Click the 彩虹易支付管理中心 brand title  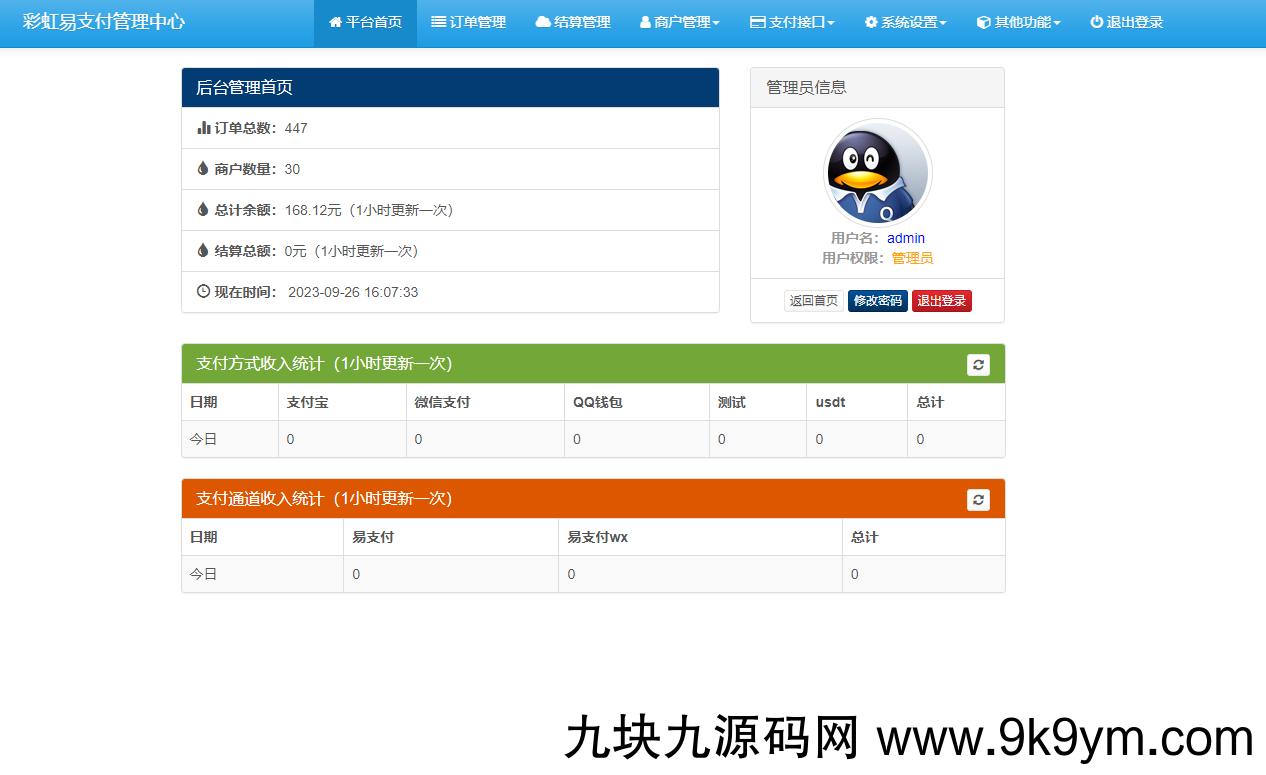click(x=104, y=22)
